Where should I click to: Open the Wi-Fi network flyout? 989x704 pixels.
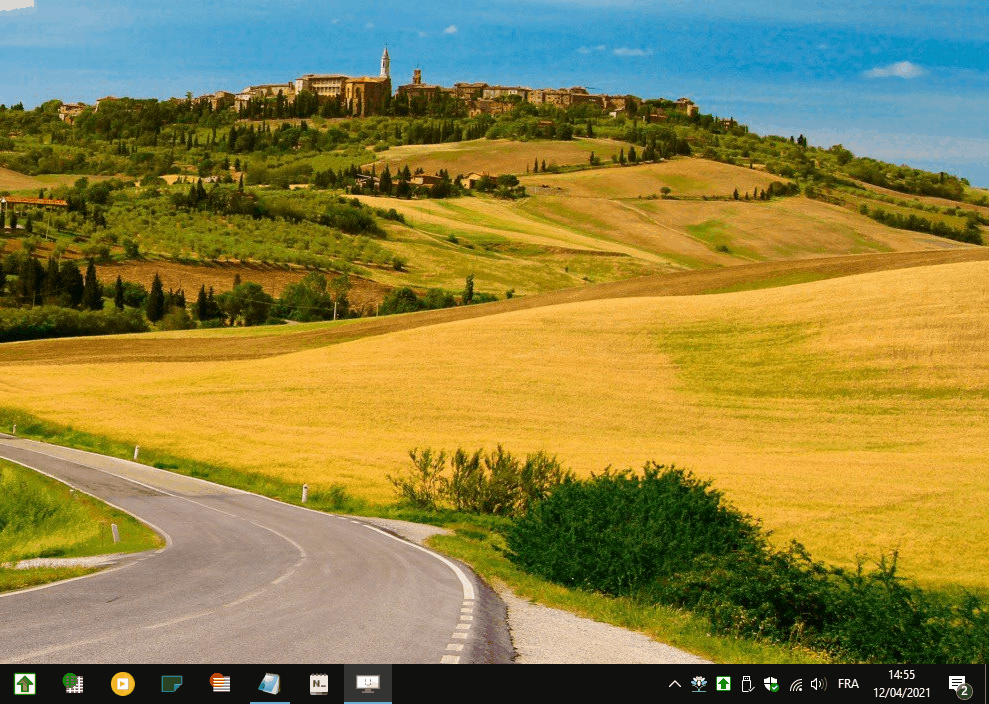[795, 684]
